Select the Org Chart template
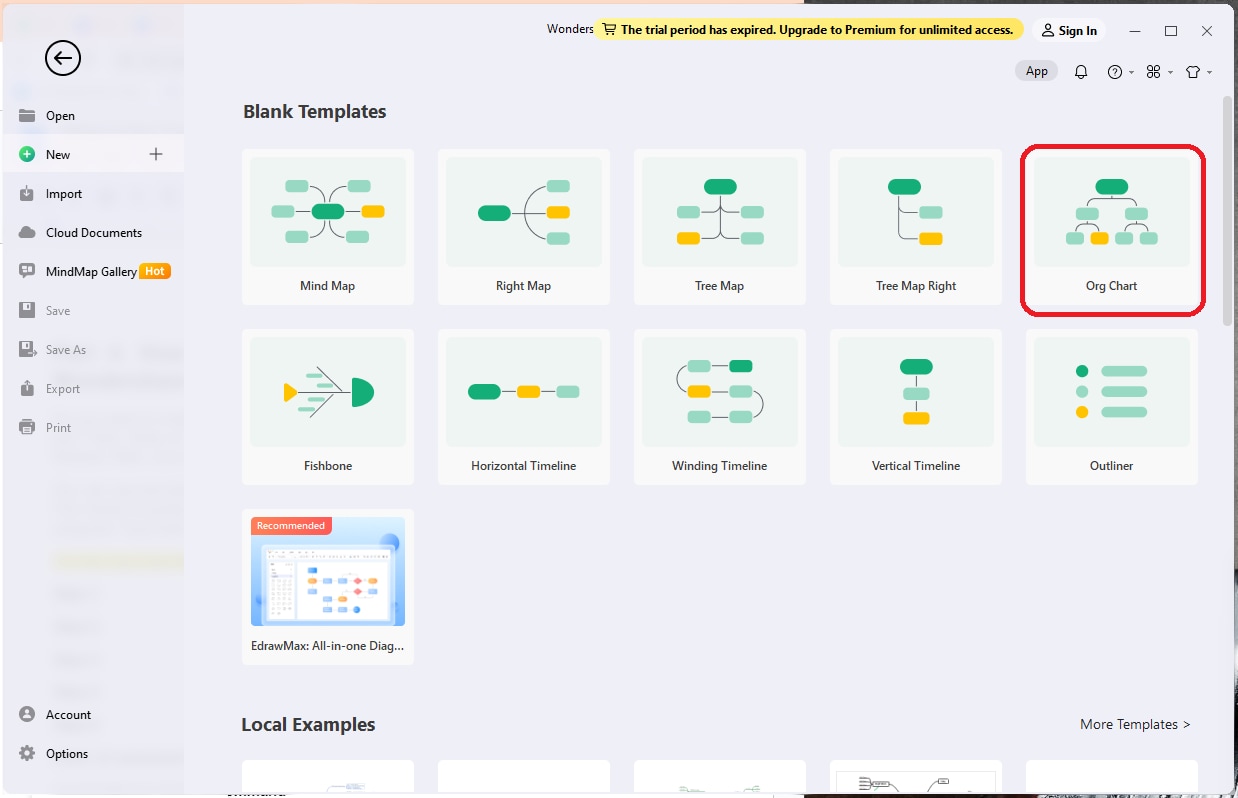 (x=1112, y=227)
